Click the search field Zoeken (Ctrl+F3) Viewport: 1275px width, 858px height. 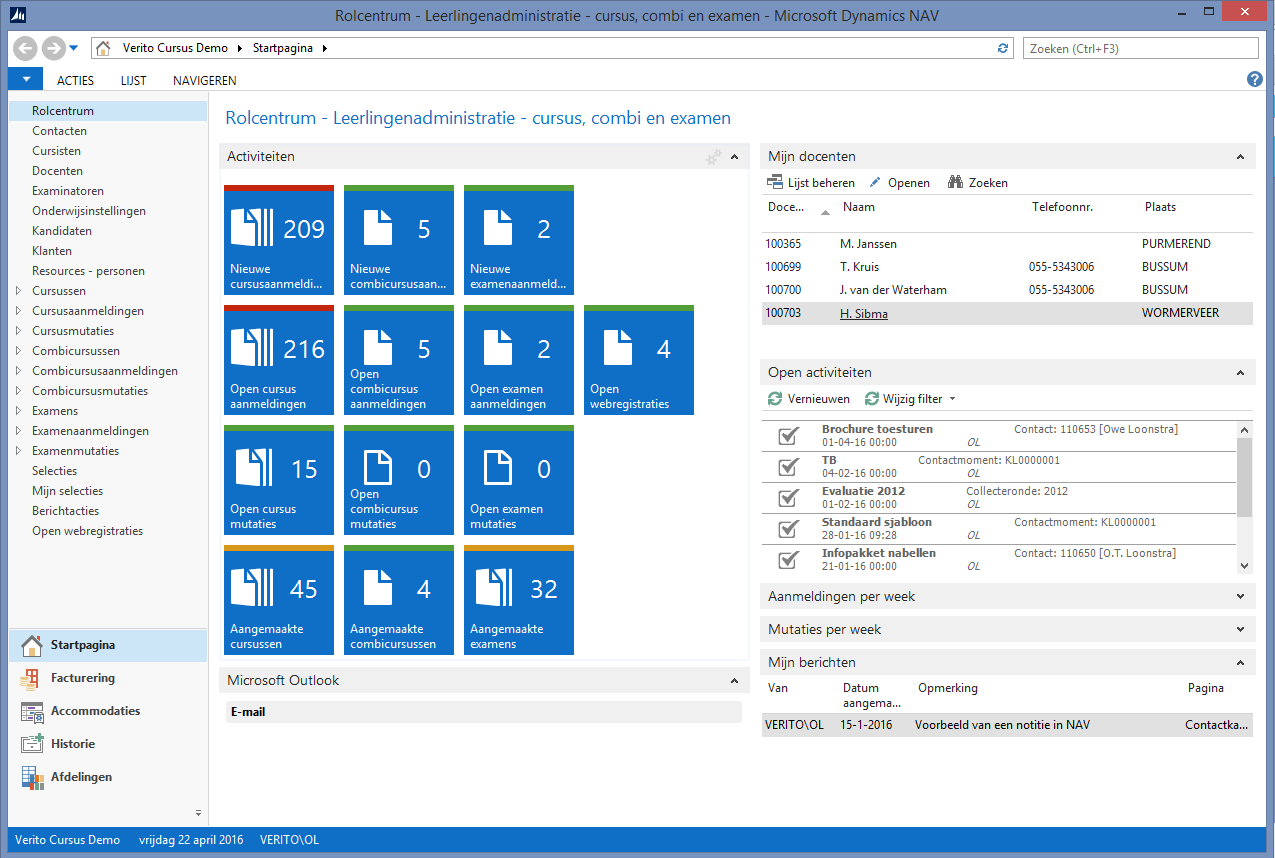coord(1140,48)
